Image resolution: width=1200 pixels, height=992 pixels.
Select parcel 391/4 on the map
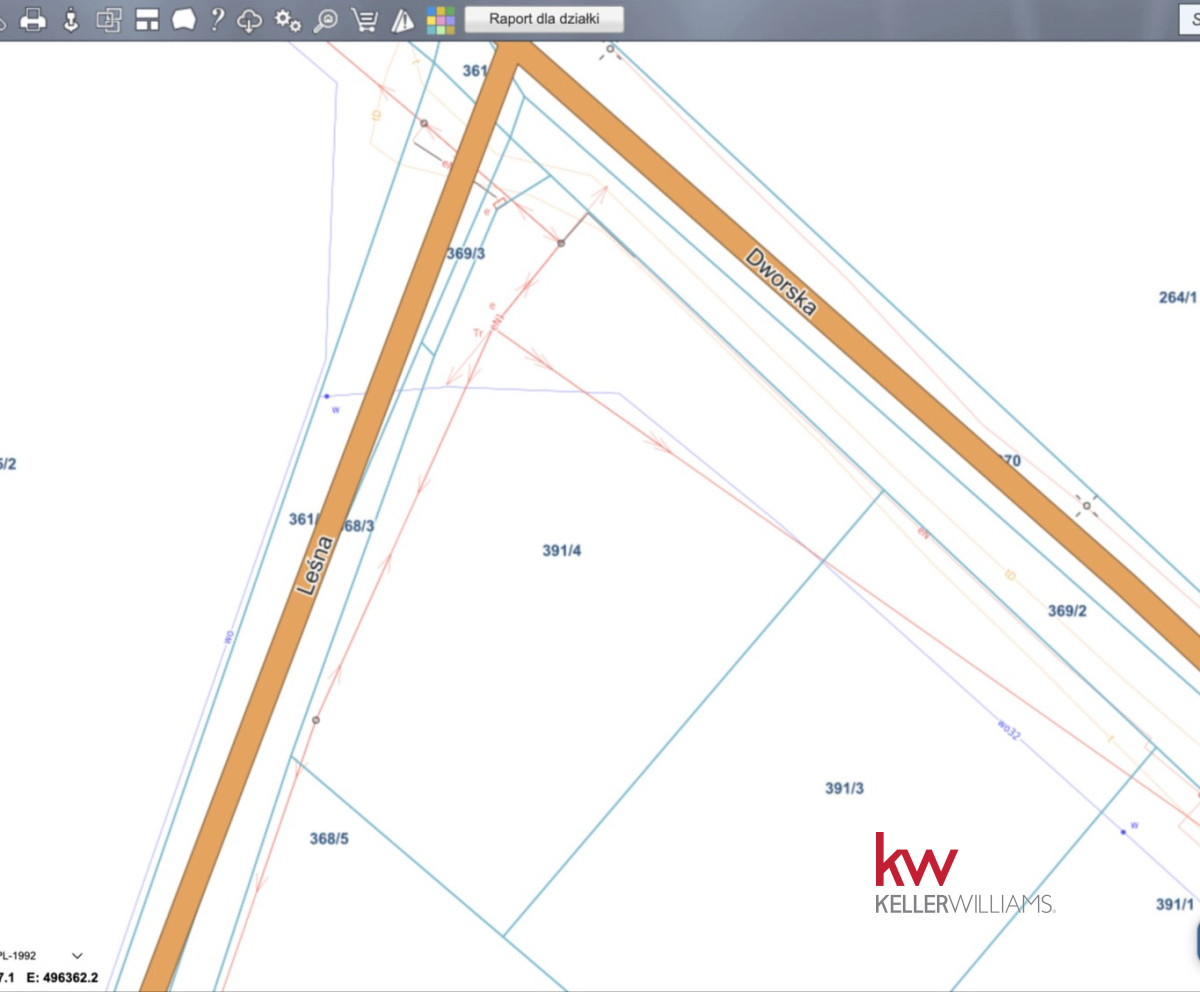click(561, 551)
